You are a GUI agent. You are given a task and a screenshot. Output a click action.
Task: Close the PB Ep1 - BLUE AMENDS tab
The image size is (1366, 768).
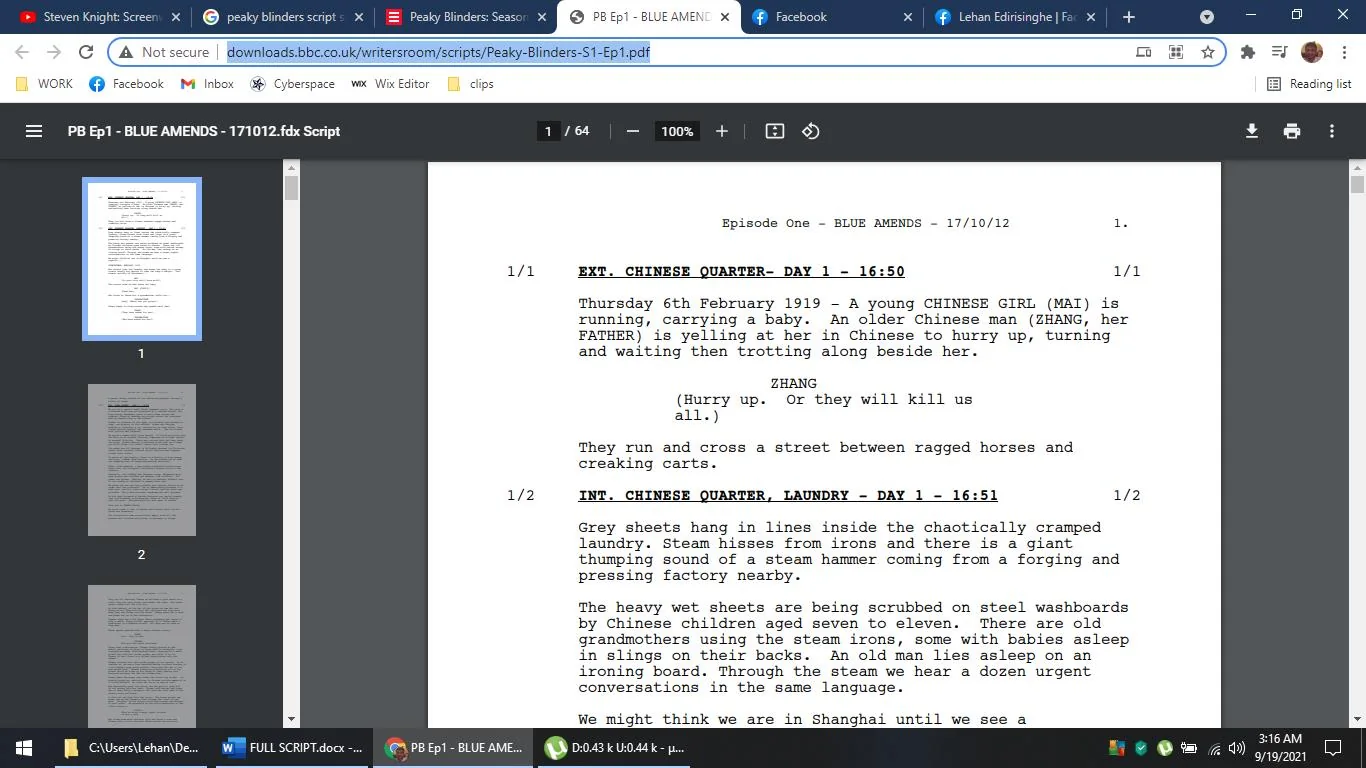[x=725, y=17]
